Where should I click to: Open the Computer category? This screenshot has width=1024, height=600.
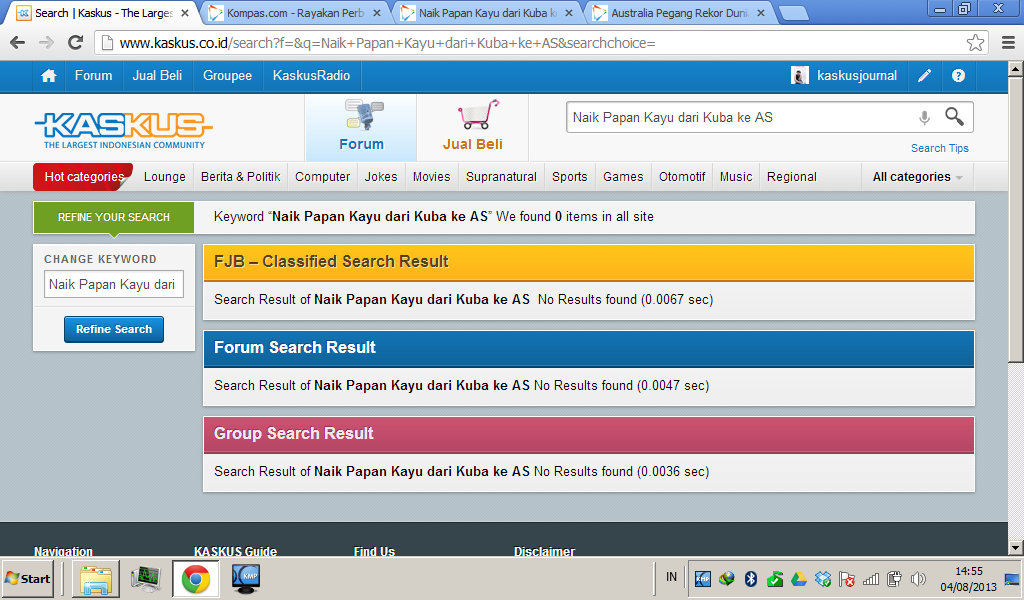click(x=323, y=177)
